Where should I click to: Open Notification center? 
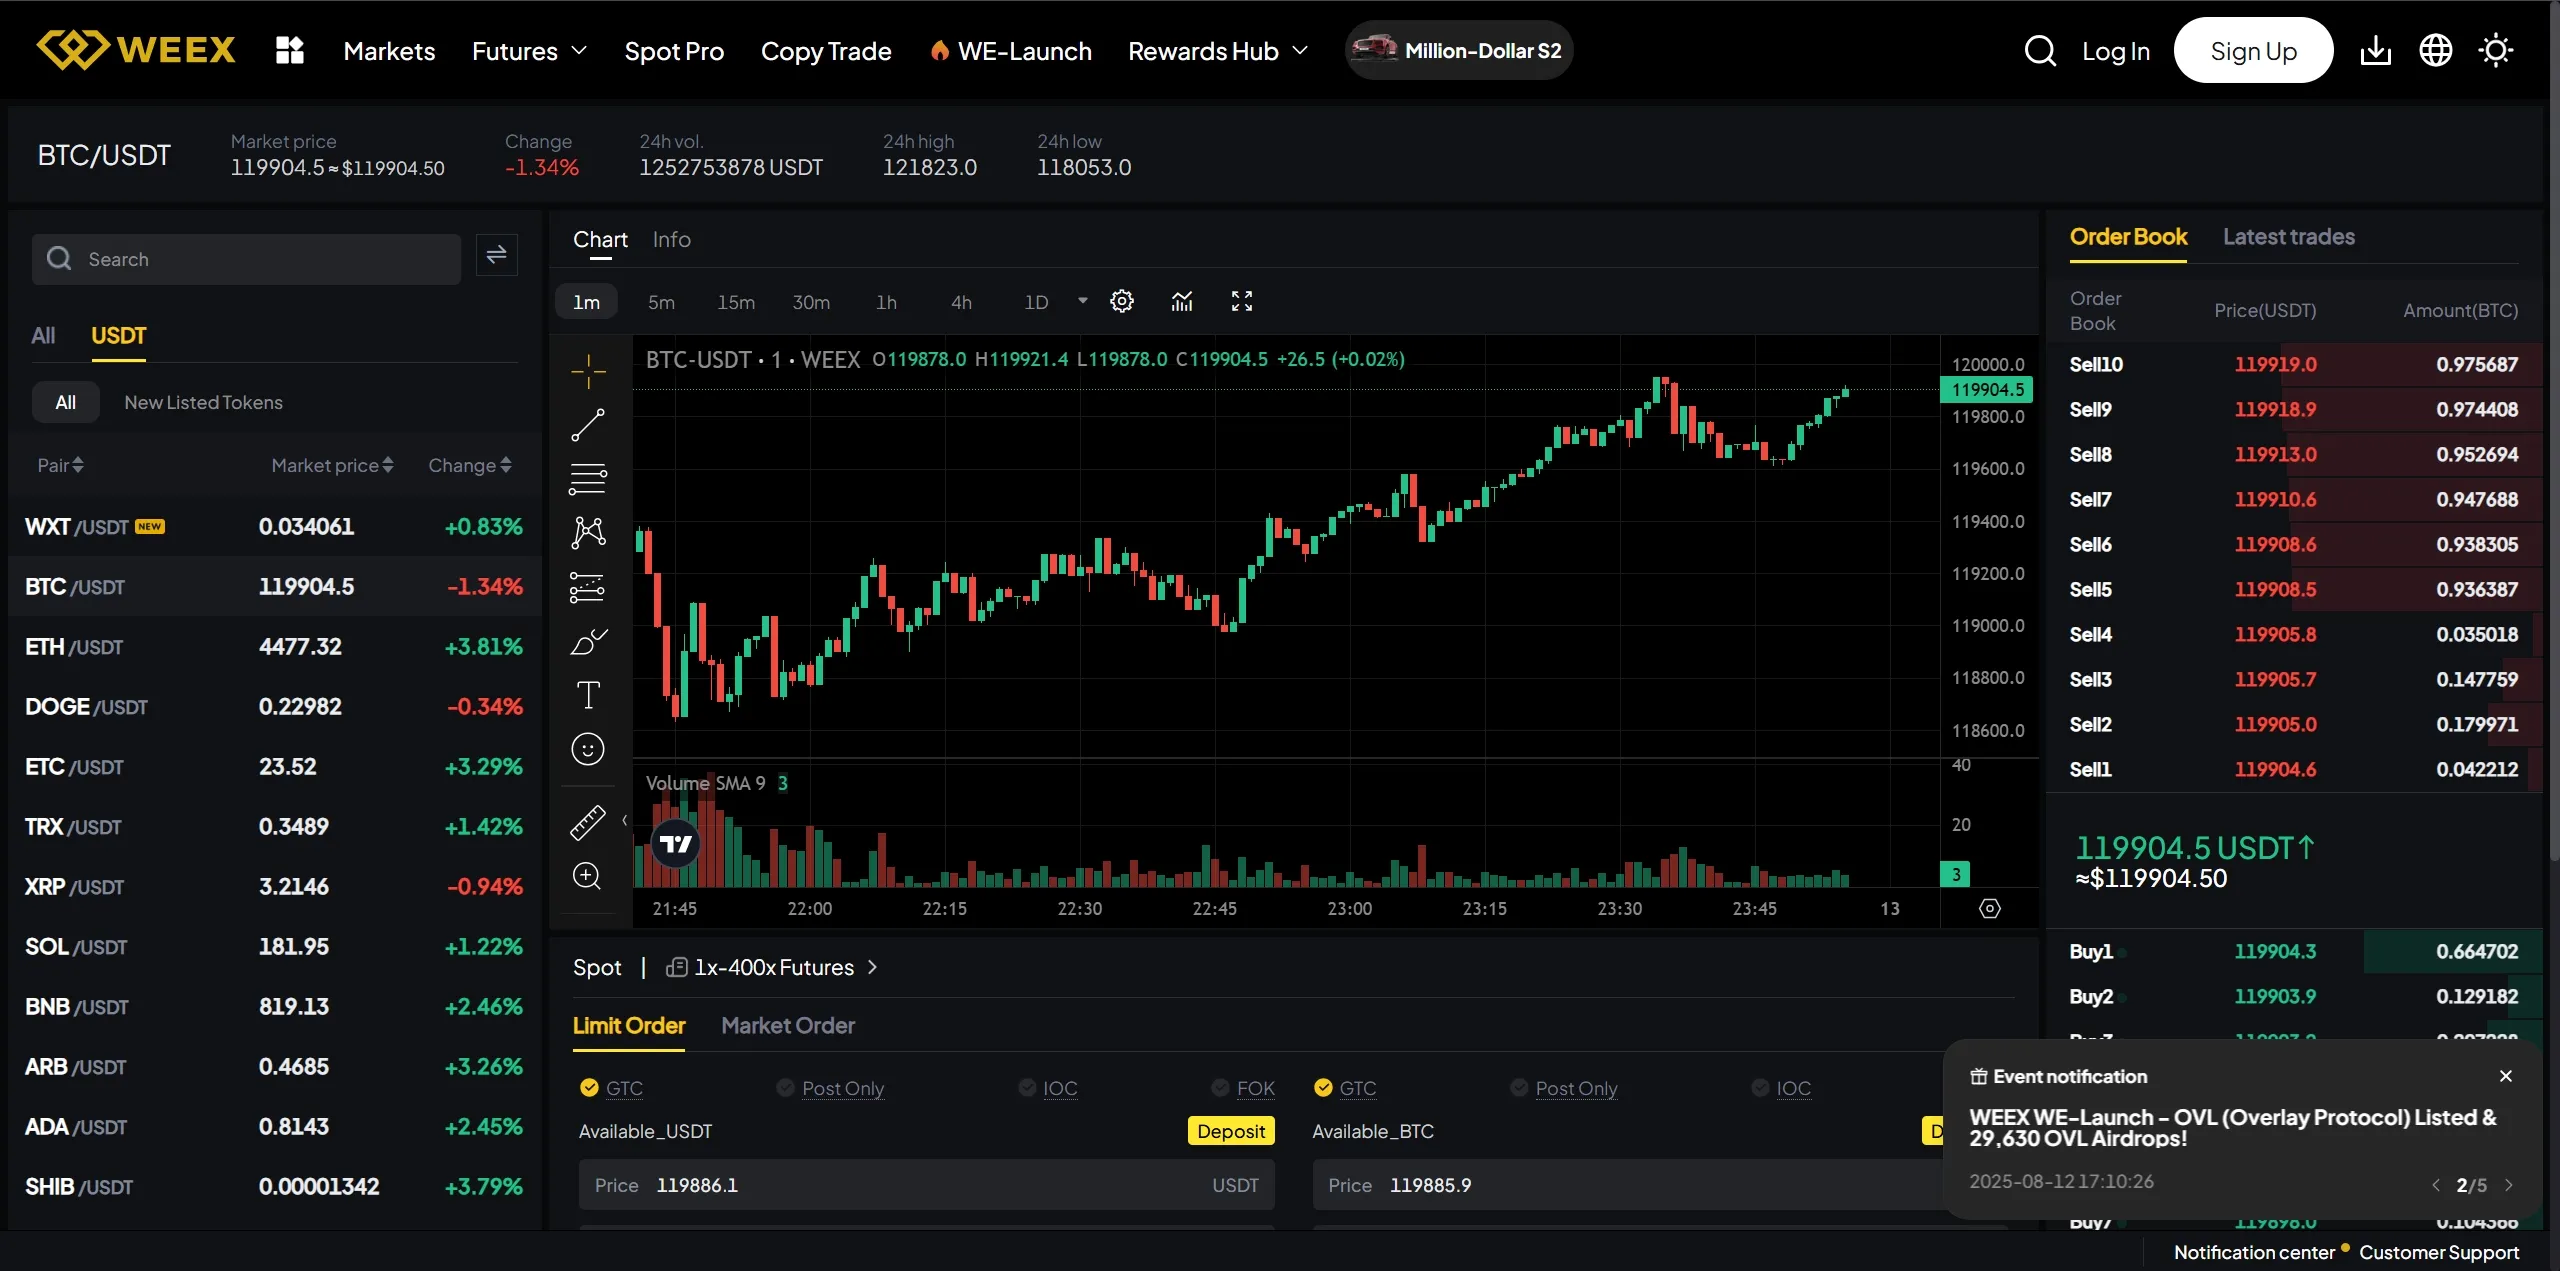click(2254, 1252)
